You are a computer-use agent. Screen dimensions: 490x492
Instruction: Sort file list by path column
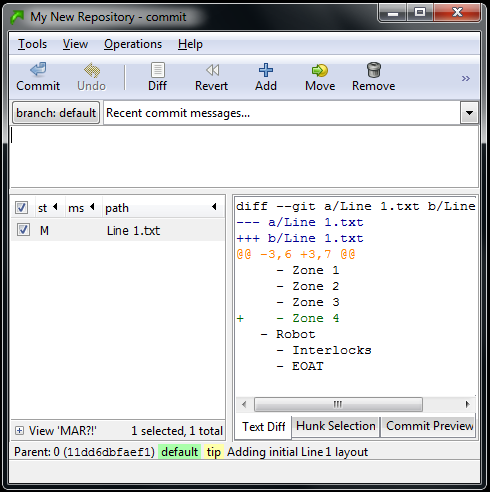pos(163,208)
